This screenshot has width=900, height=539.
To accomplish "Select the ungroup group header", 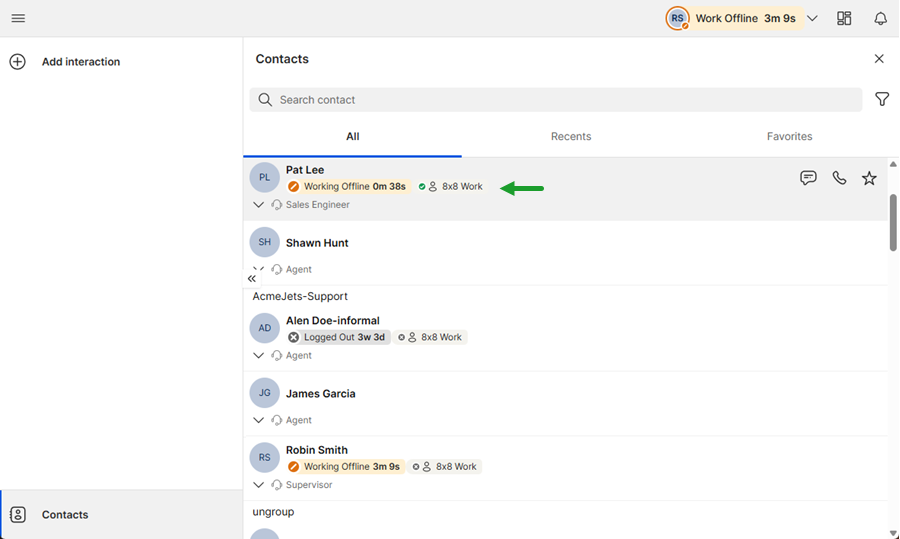I will 273,512.
